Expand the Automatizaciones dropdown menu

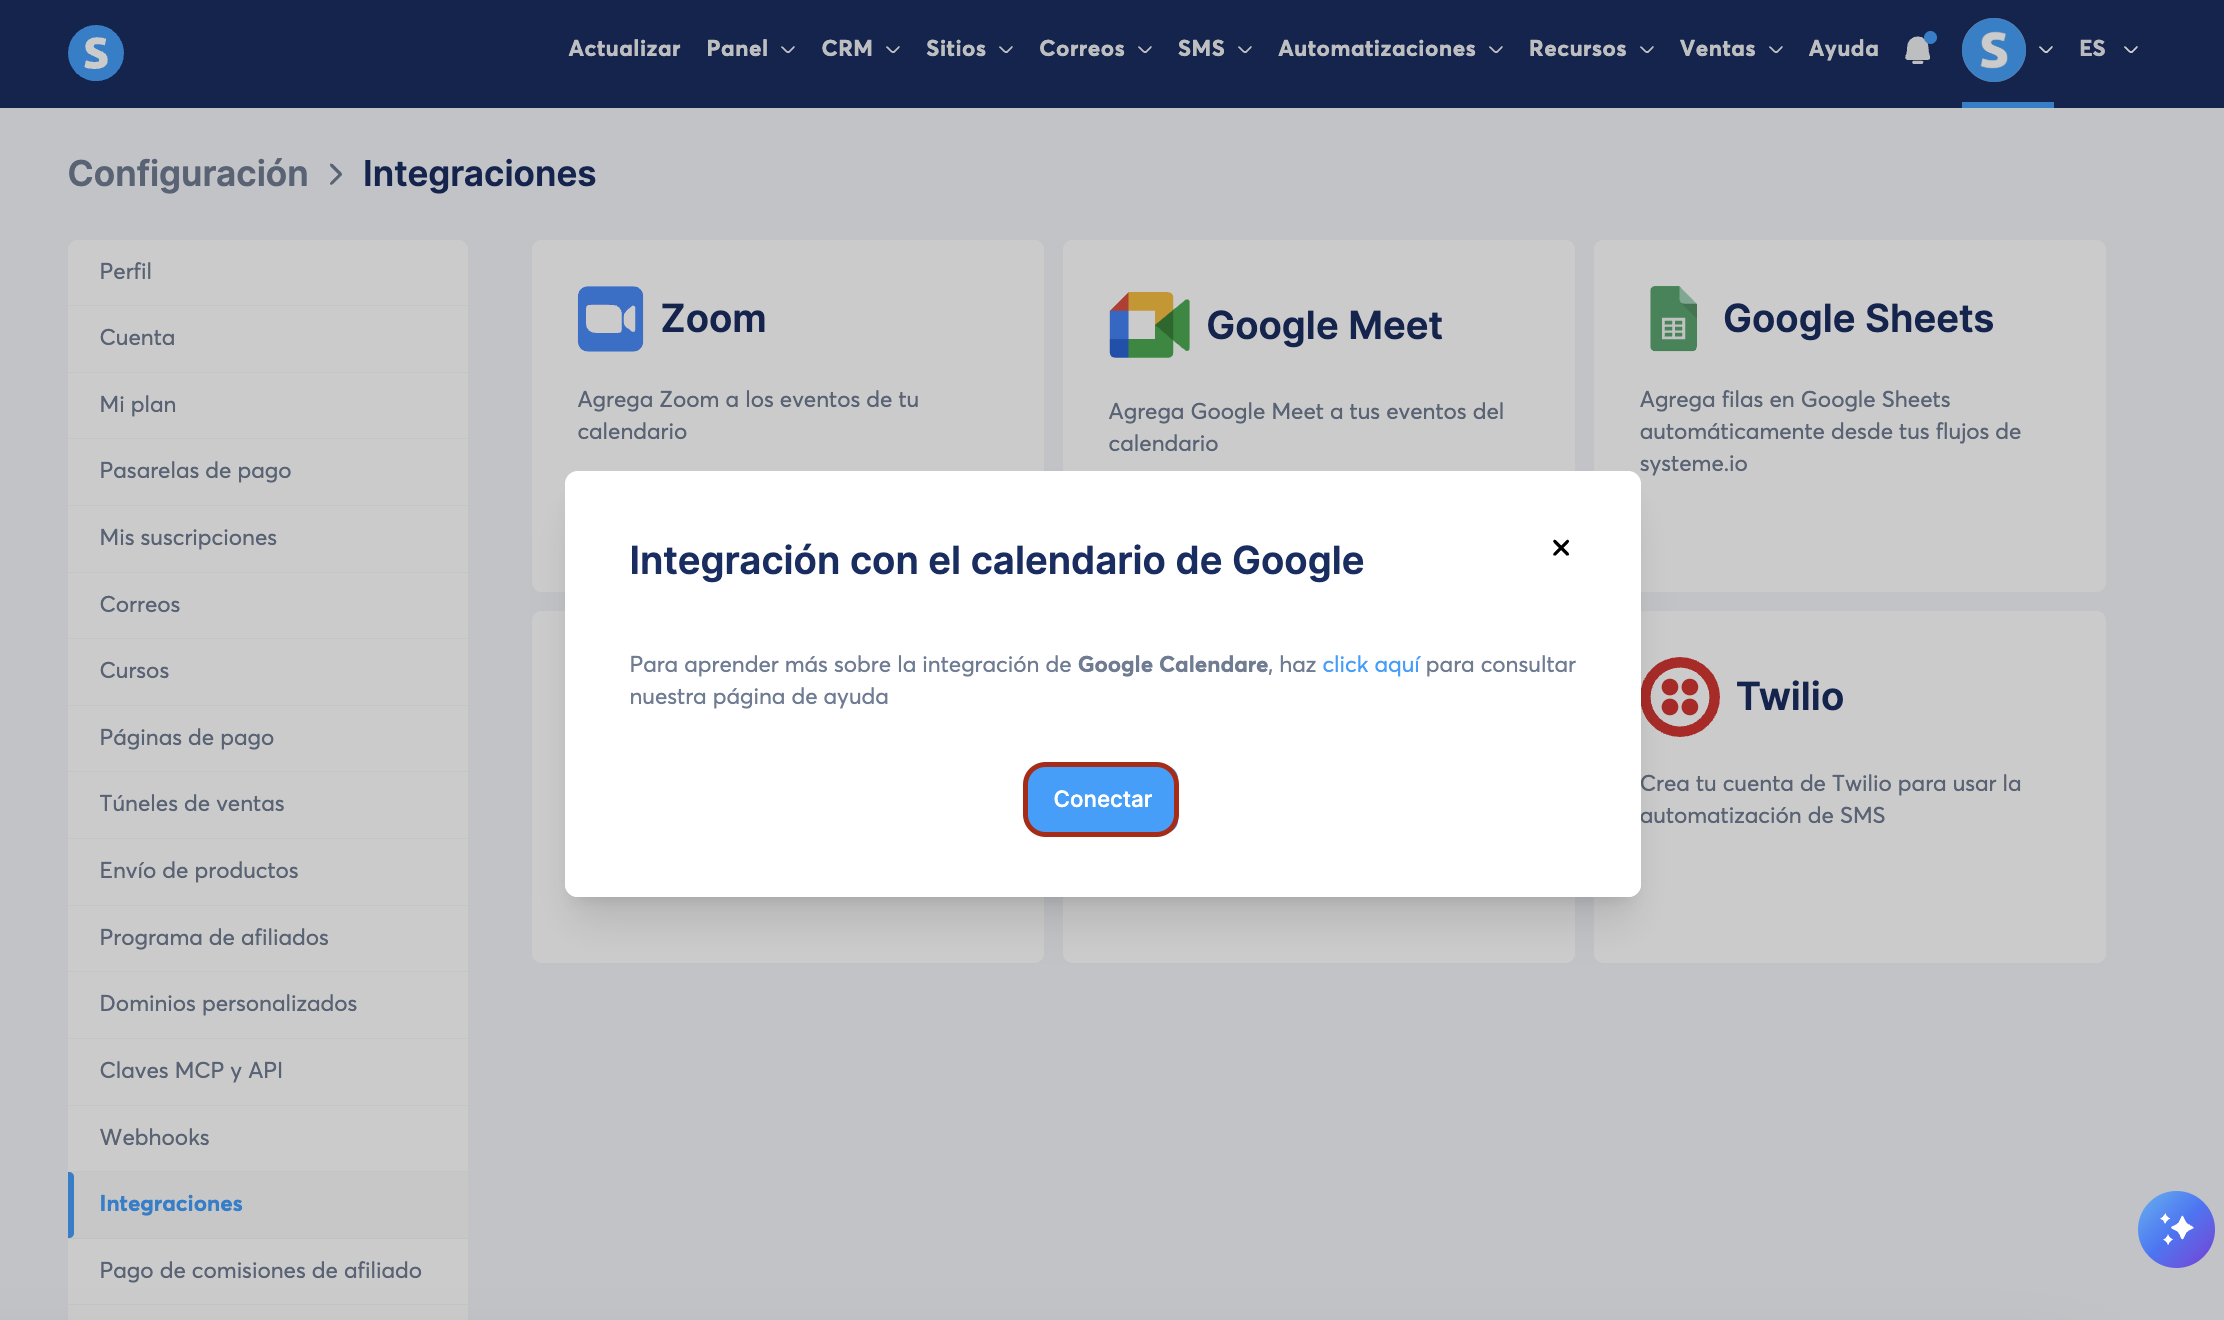[1391, 49]
